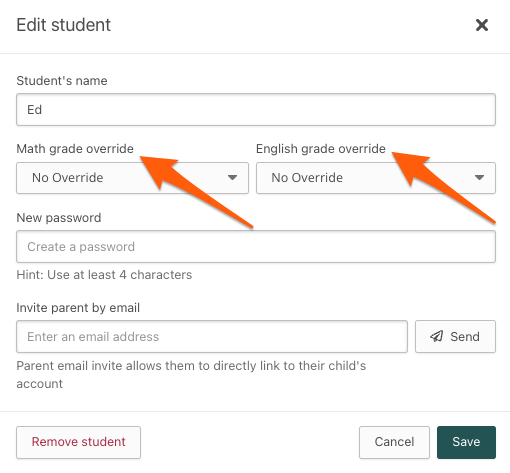The image size is (510, 473).
Task: Click the password hint text
Action: pyautogui.click(x=104, y=275)
